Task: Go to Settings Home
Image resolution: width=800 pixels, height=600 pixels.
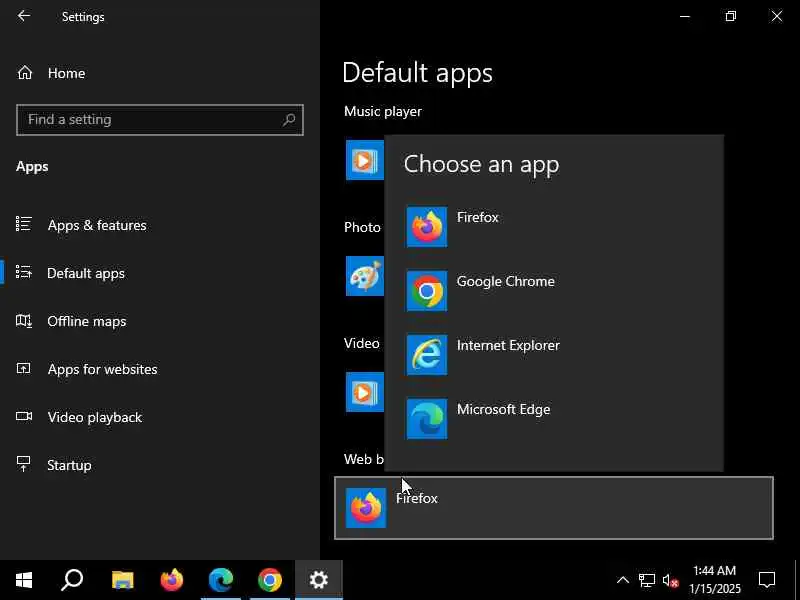Action: (66, 73)
